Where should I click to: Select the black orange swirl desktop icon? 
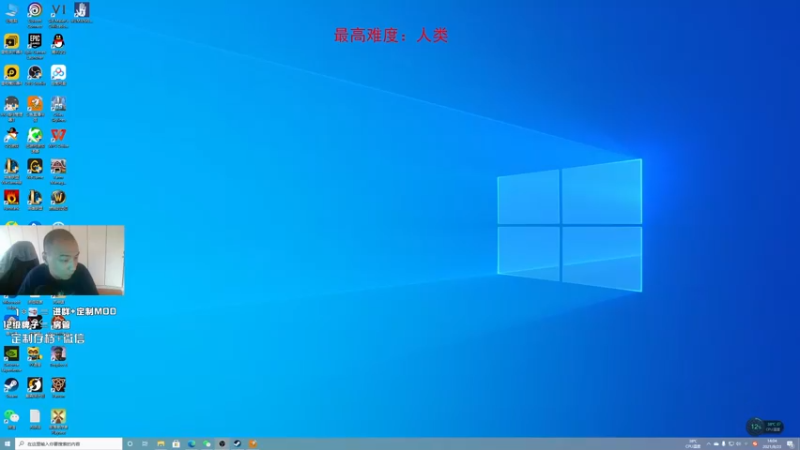click(35, 386)
